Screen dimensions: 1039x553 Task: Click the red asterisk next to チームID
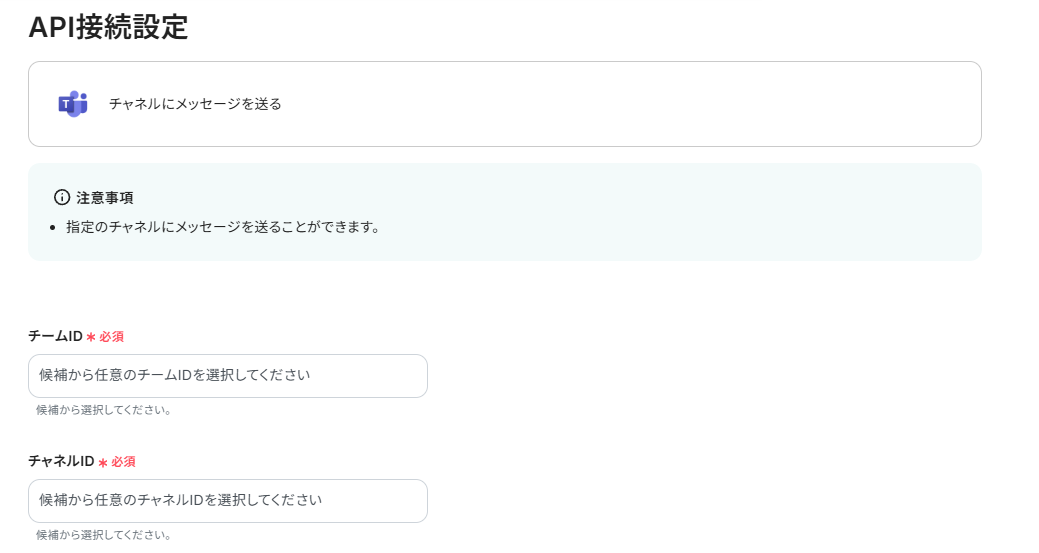[x=91, y=337]
